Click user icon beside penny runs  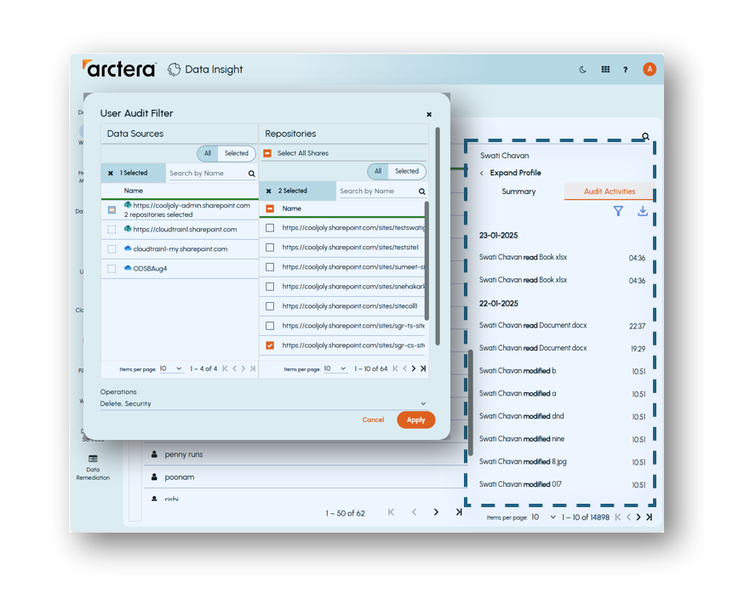(x=154, y=454)
